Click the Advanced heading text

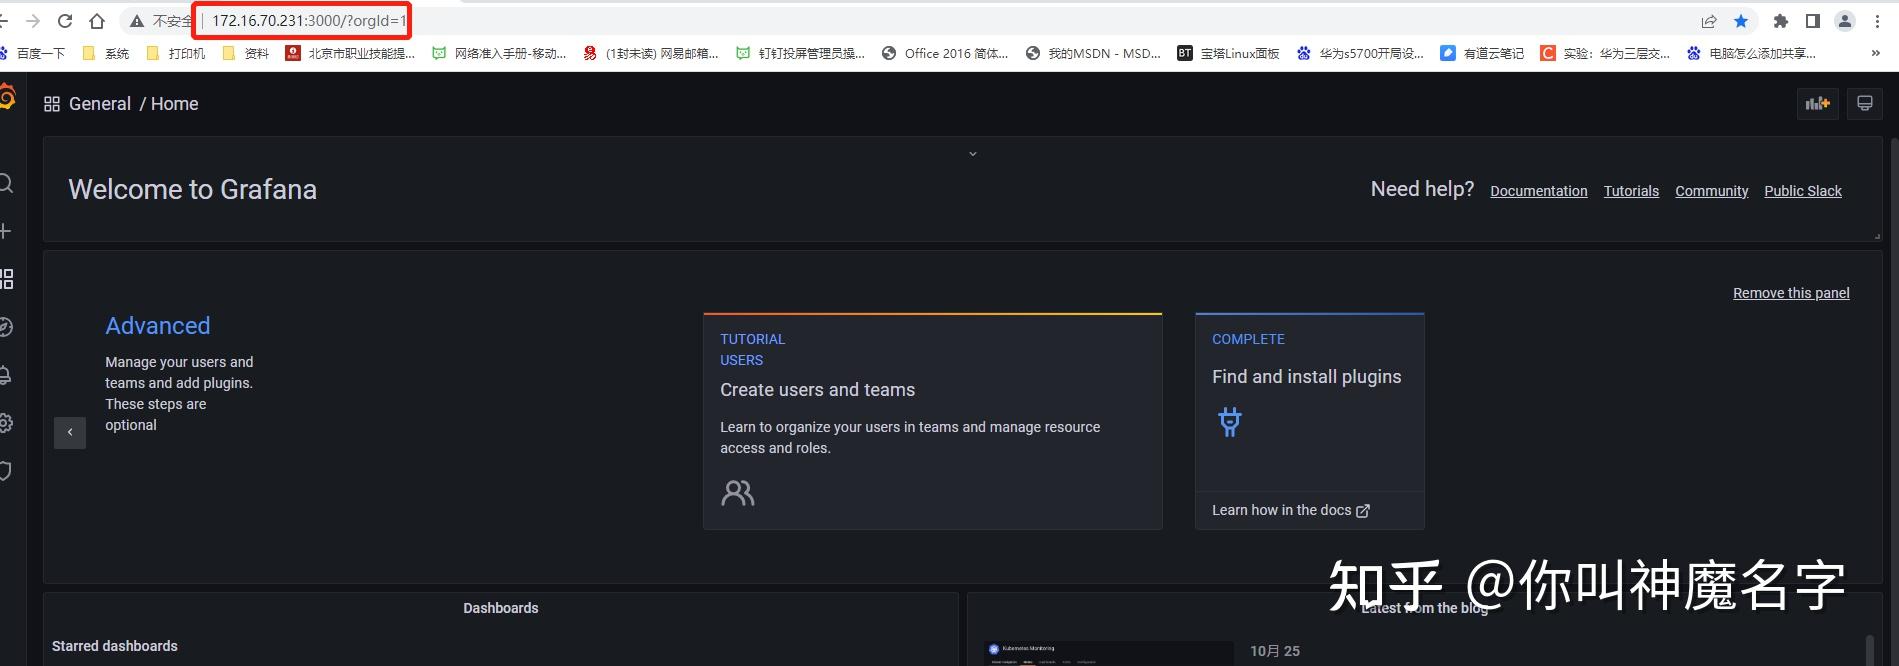158,326
